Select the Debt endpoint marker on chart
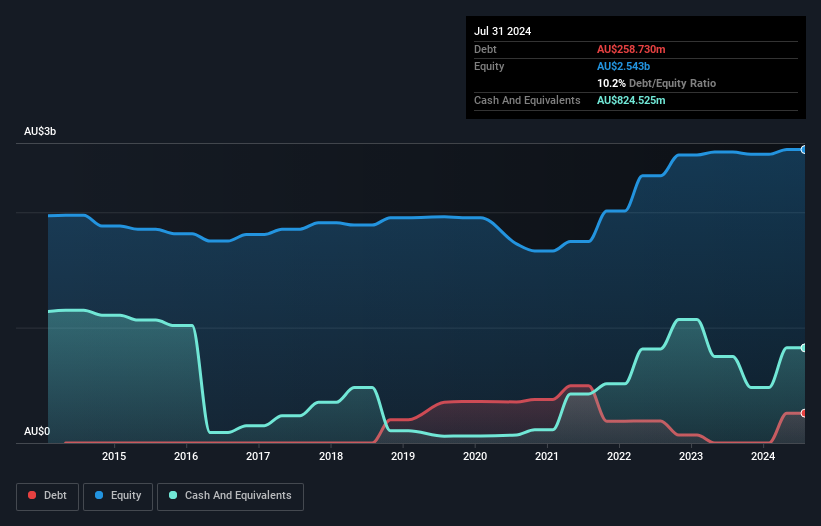The height and width of the screenshot is (526, 821). point(804,413)
